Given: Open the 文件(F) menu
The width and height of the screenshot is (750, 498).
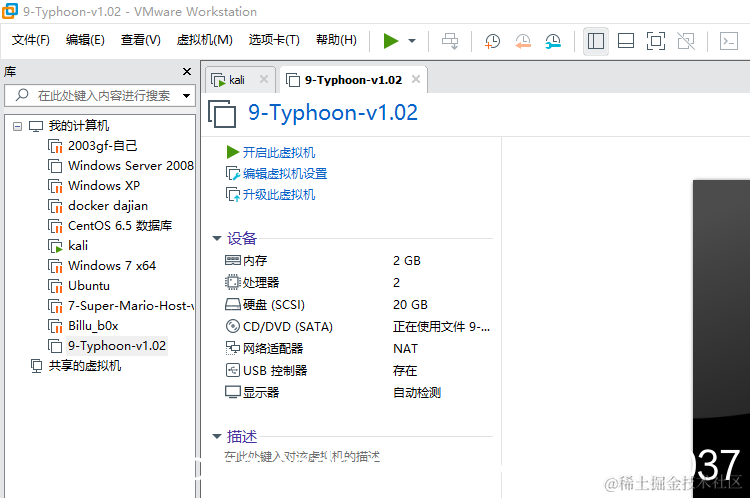Looking at the screenshot, I should (x=31, y=40).
